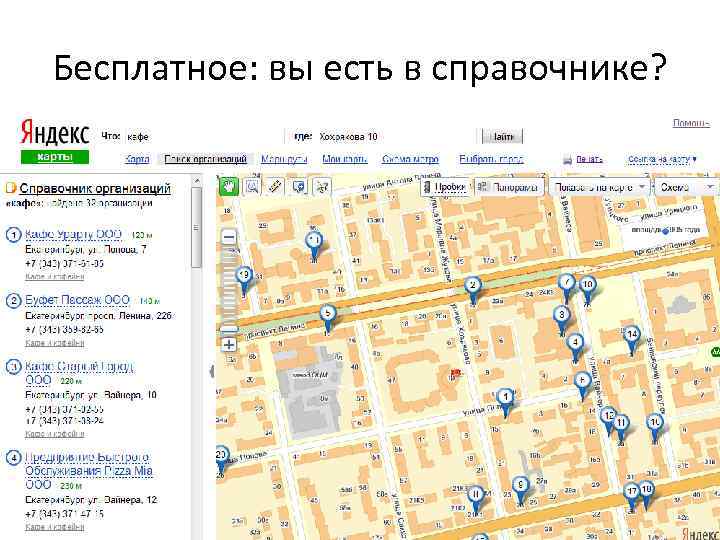720x540 pixels.
Task: Click the print icon beside Печать
Action: pyautogui.click(x=568, y=160)
